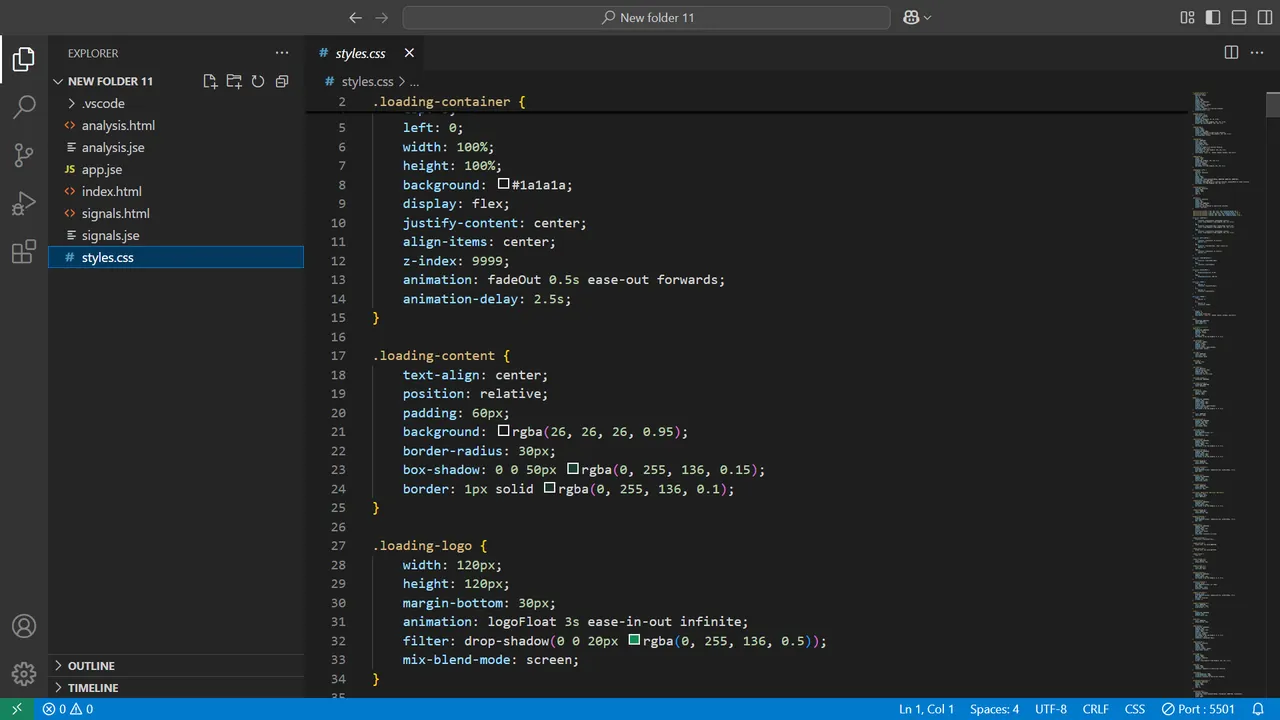
Task: Split the editor to the right
Action: coord(1231,53)
